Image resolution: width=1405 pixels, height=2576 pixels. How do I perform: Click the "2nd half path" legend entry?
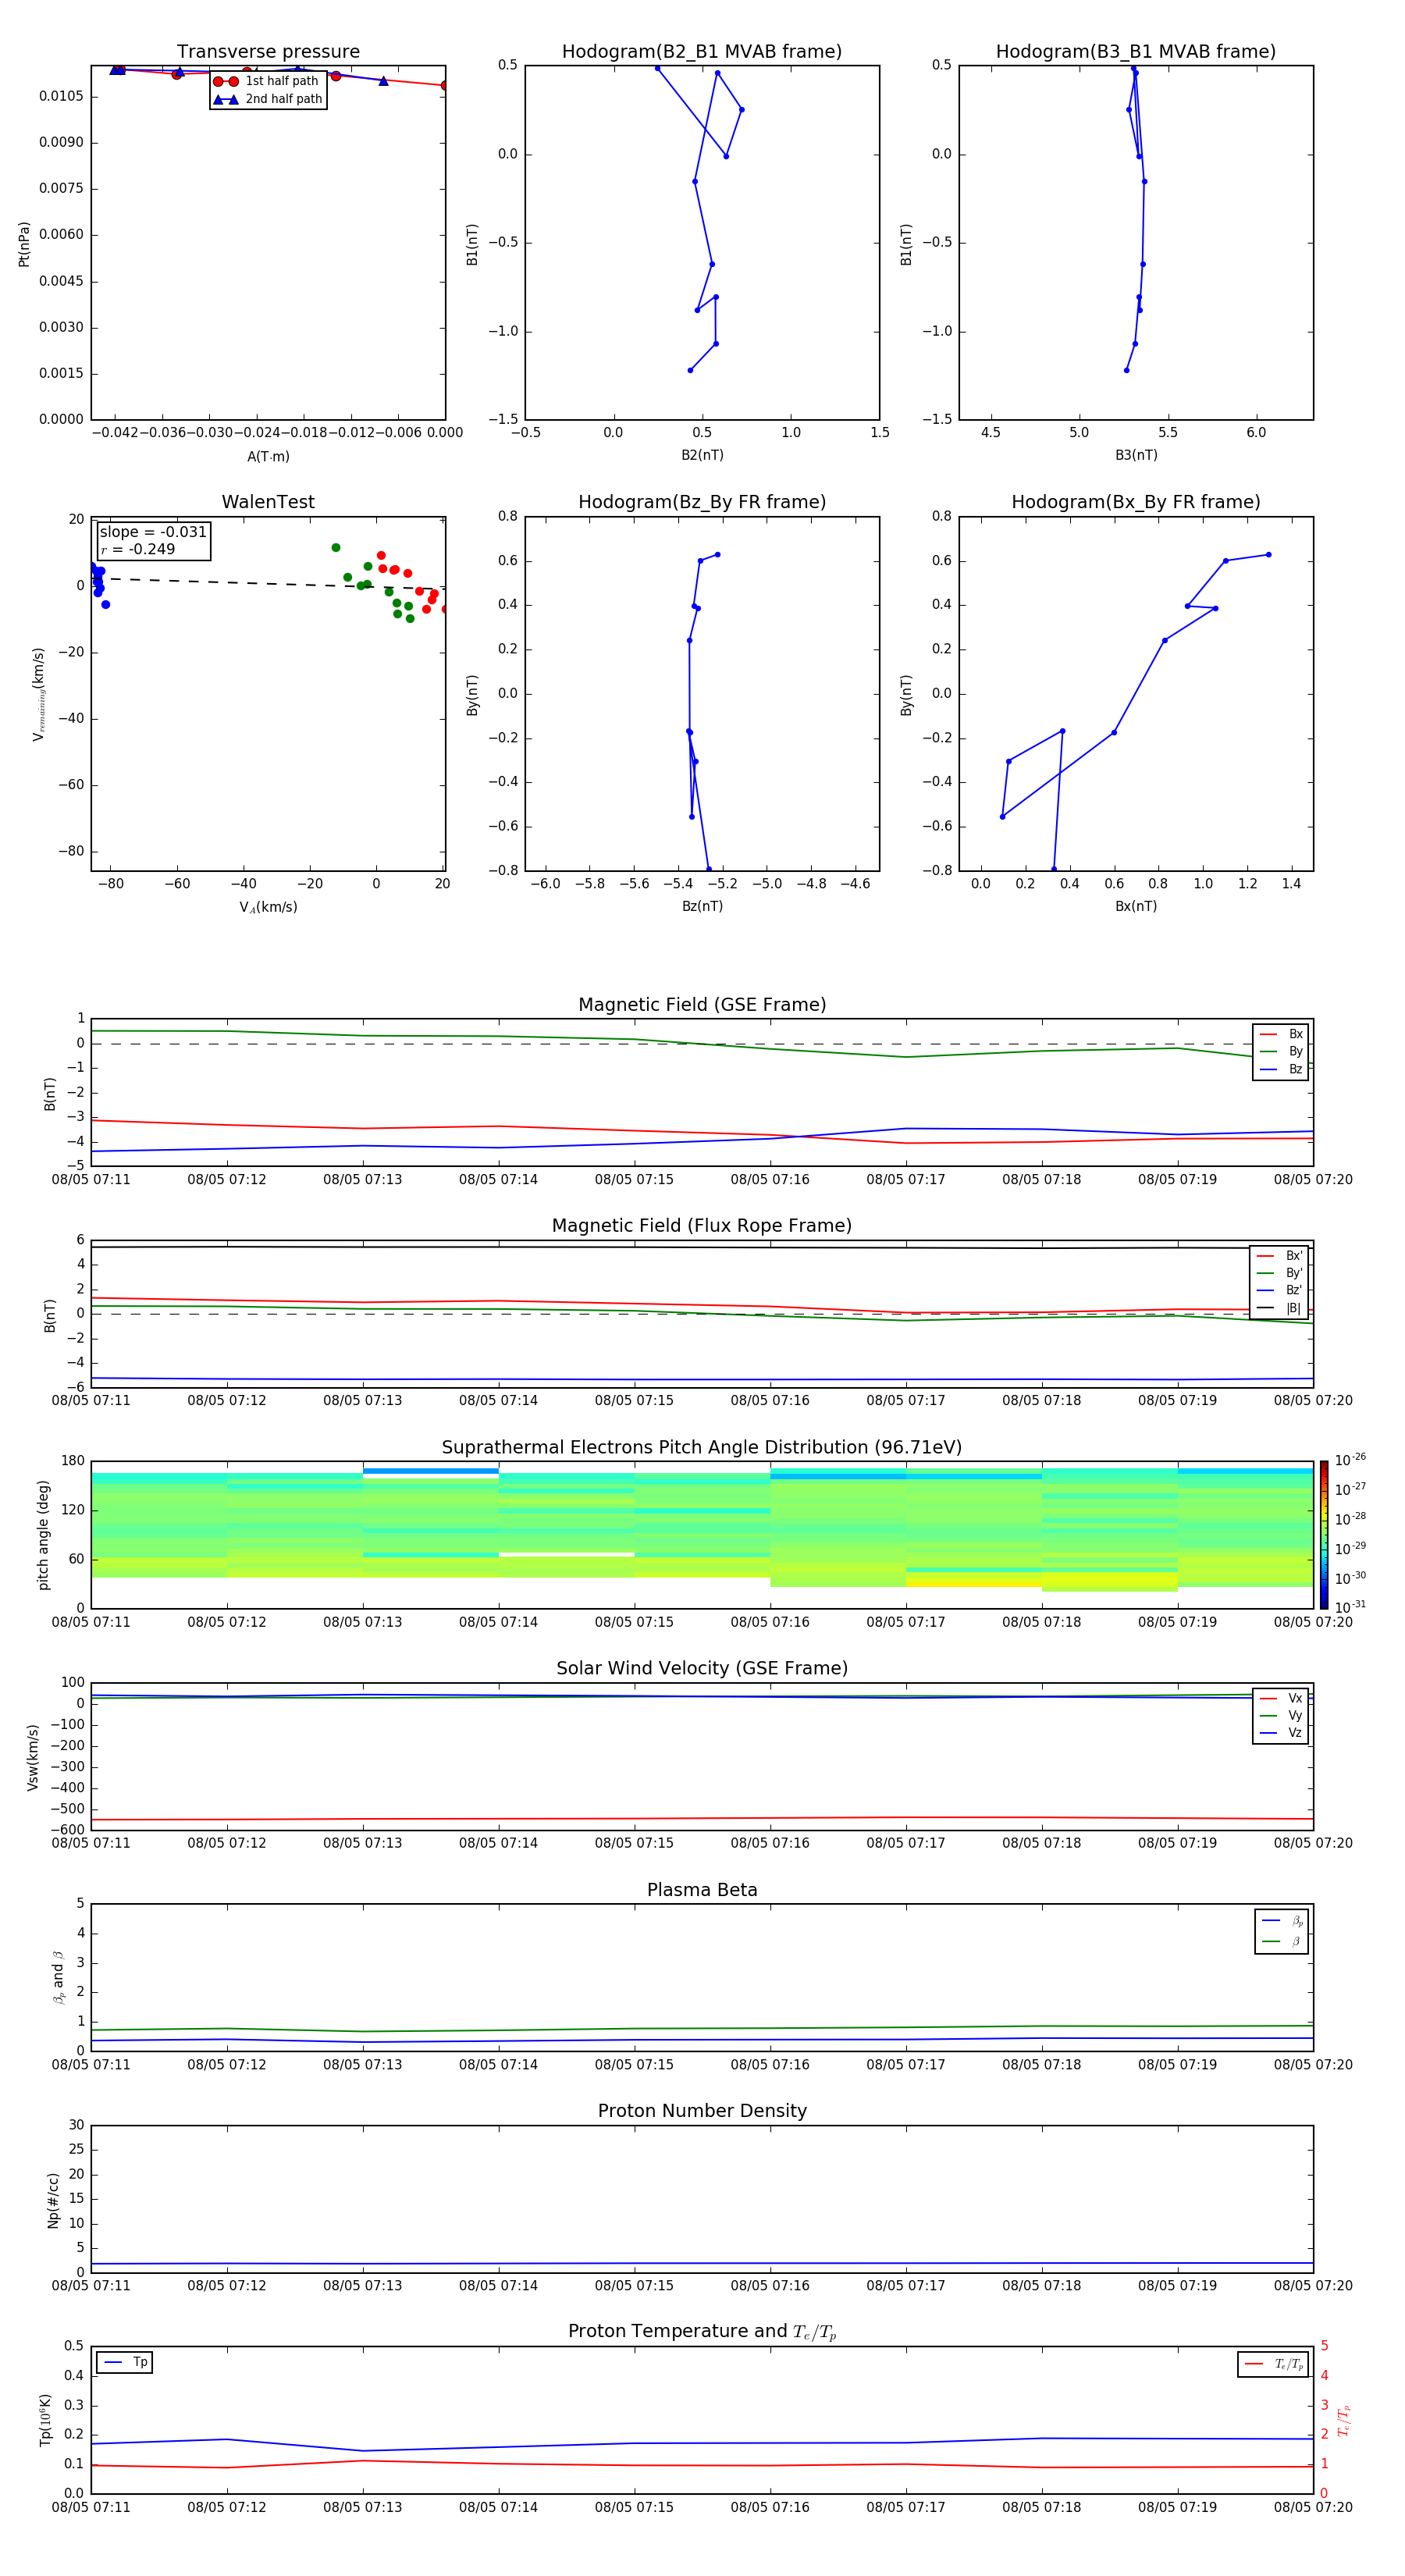(x=267, y=99)
